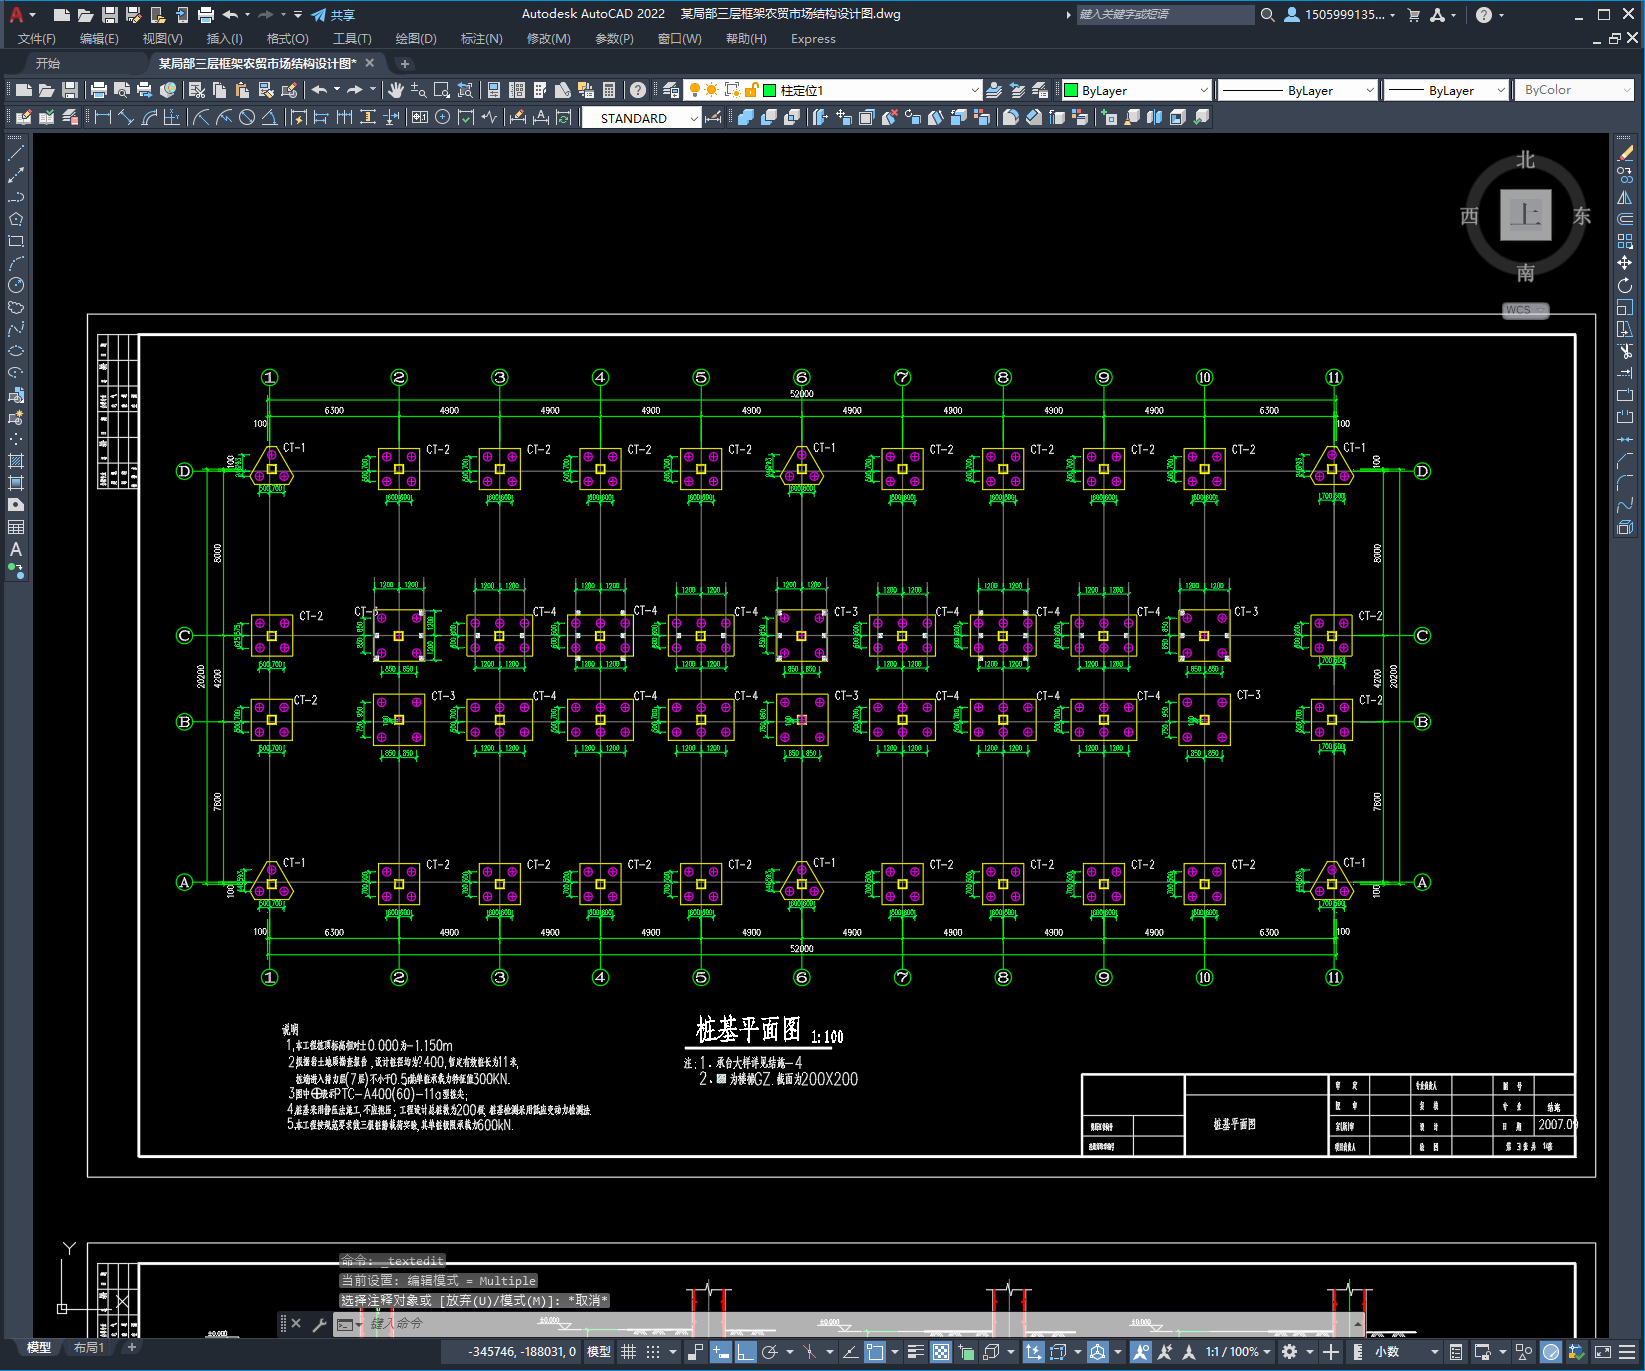Toggle lineweight display in status bar
Viewport: 1645px width, 1371px height.
pyautogui.click(x=915, y=1352)
